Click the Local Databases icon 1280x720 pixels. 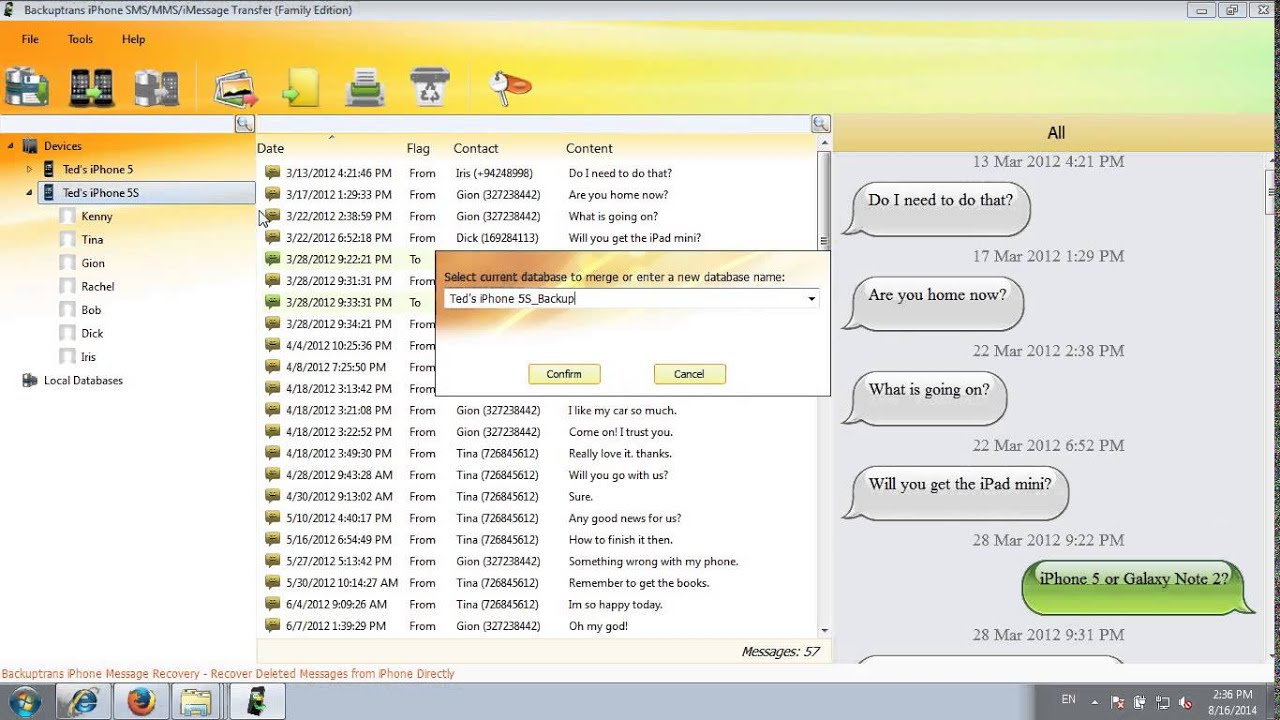click(x=29, y=380)
